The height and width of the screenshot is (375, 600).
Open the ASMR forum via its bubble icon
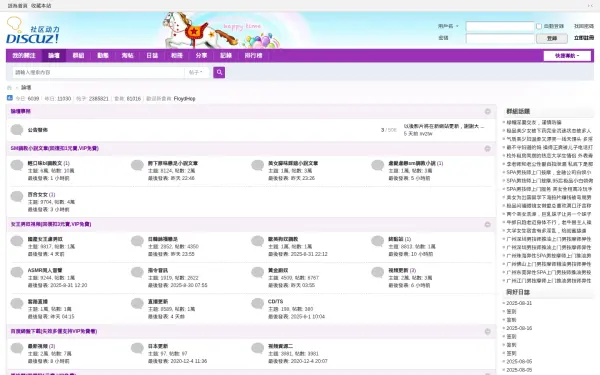[17, 272]
